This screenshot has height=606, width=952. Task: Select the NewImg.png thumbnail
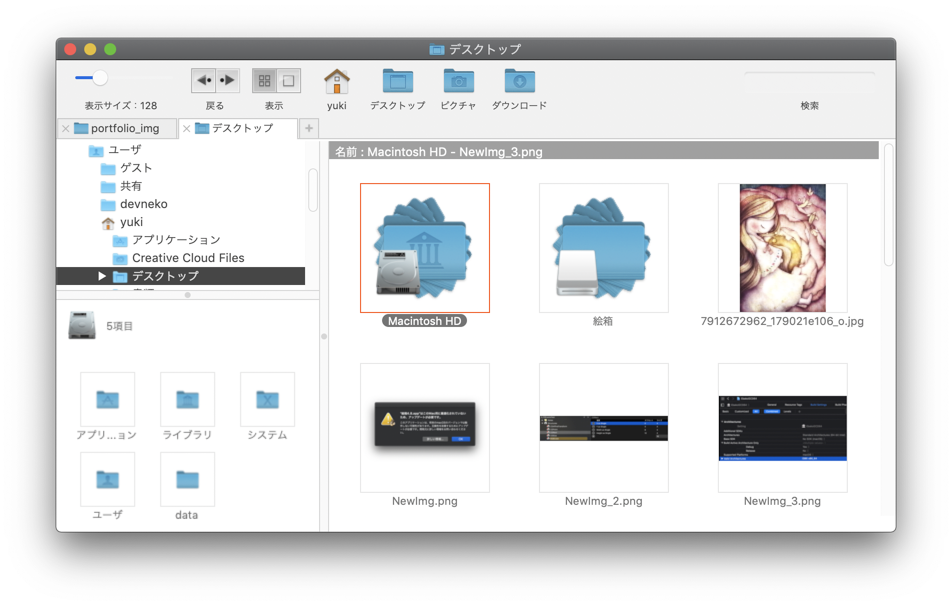tap(424, 427)
